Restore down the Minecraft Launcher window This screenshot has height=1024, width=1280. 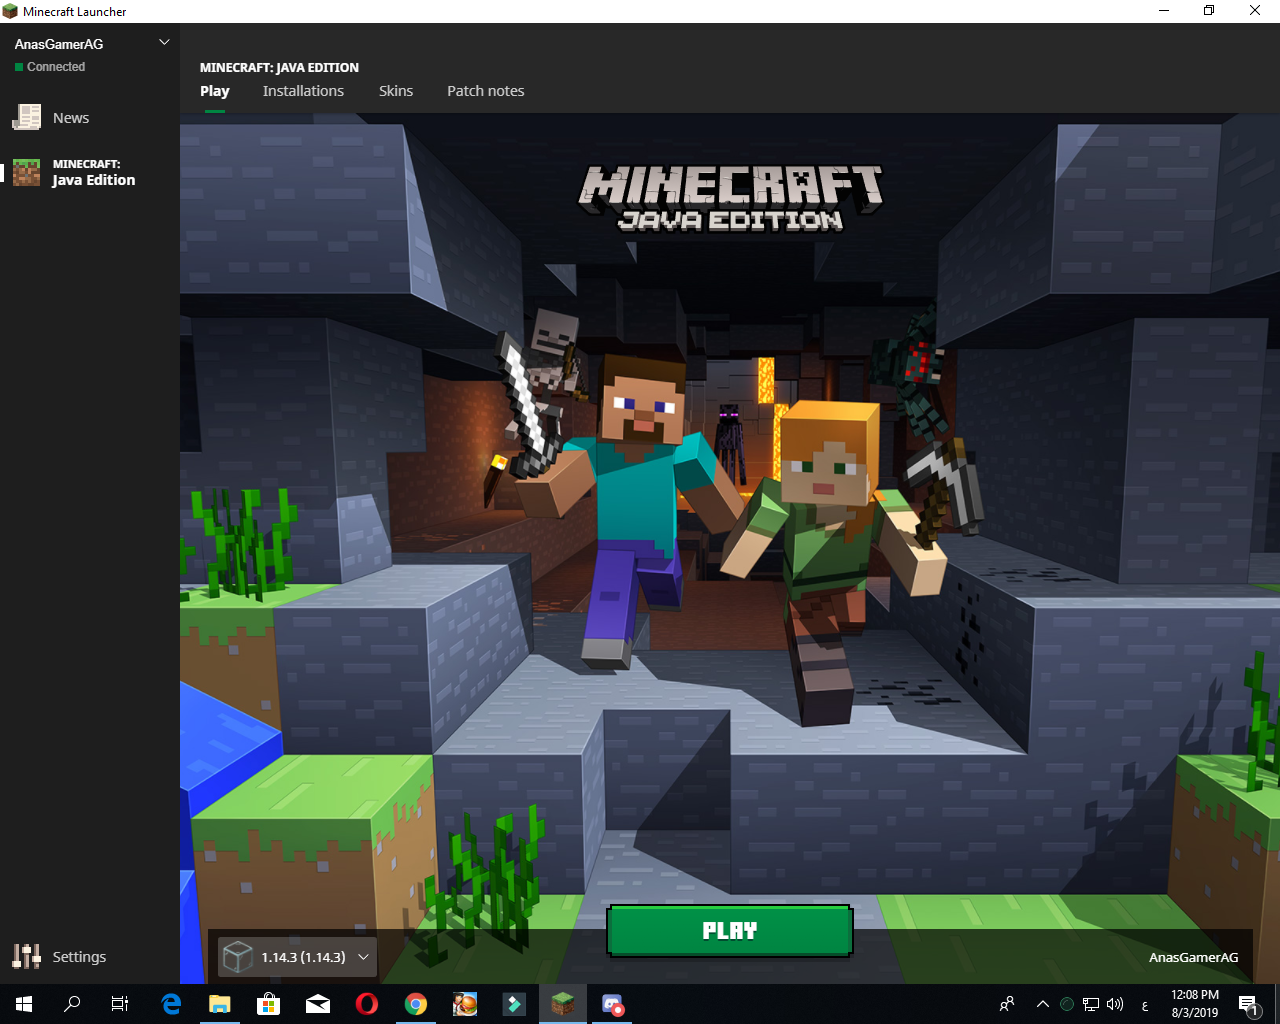pyautogui.click(x=1209, y=11)
